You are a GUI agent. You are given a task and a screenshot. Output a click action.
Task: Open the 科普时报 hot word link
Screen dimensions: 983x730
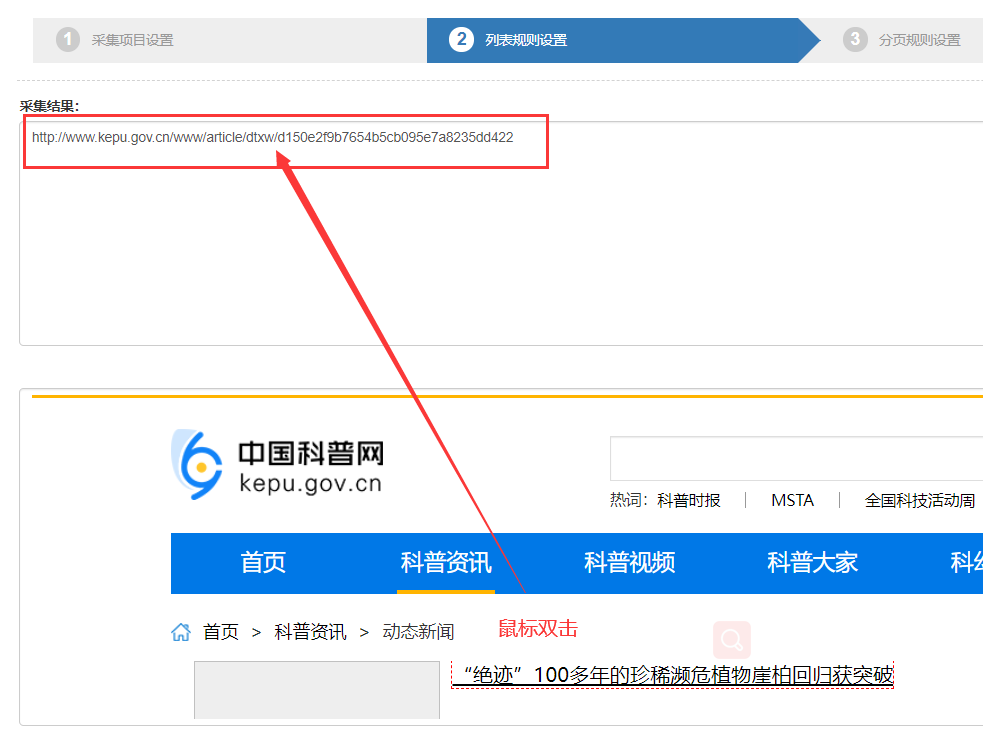coord(688,501)
